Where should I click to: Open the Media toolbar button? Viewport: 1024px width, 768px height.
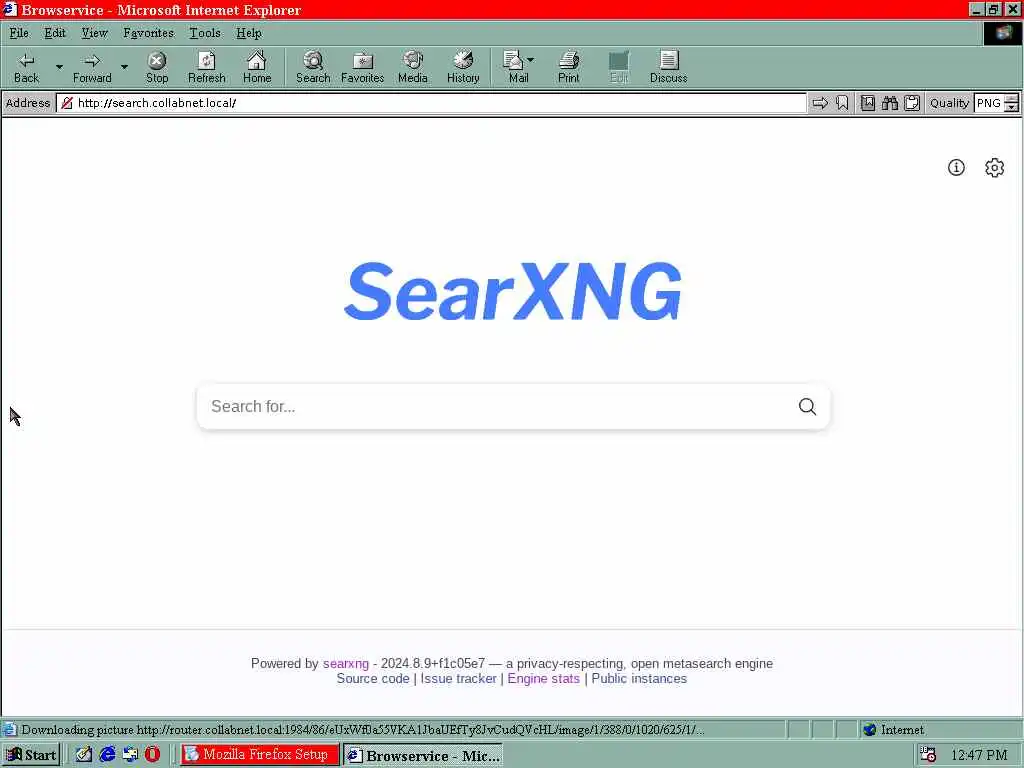[413, 67]
